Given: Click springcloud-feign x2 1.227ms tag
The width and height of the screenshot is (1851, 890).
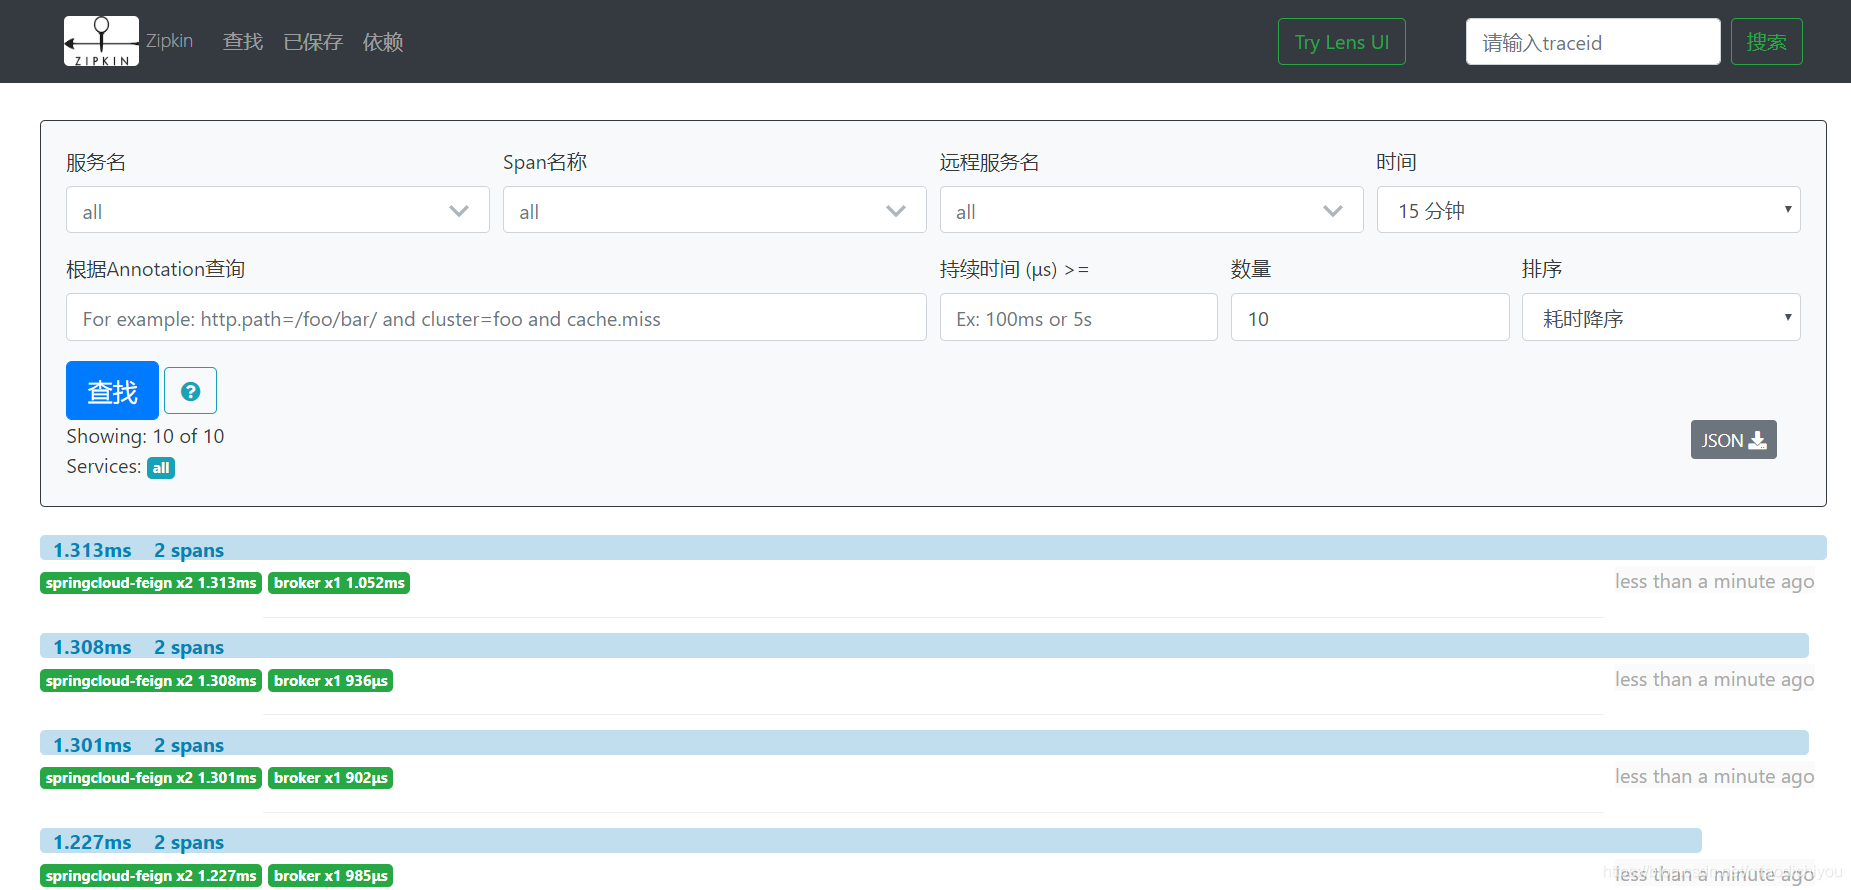Looking at the screenshot, I should [151, 876].
